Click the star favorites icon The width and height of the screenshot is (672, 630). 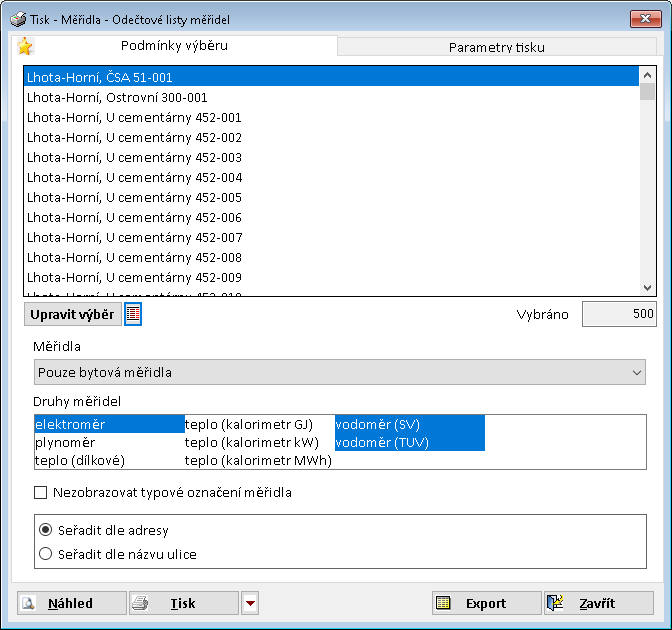tap(25, 47)
